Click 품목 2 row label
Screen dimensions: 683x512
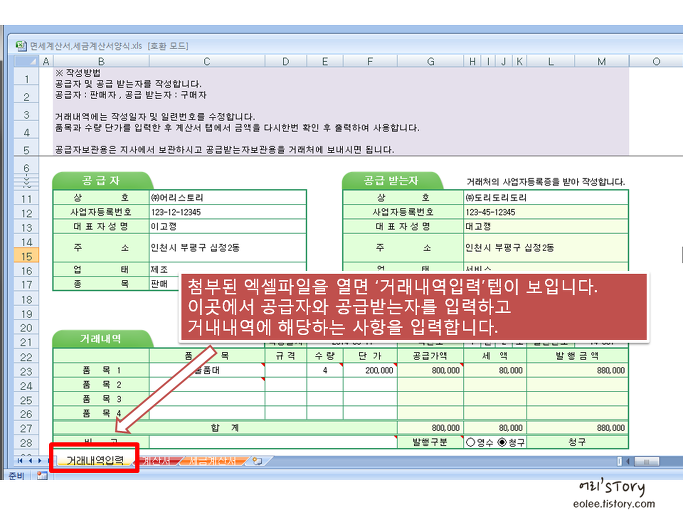[x=101, y=385]
